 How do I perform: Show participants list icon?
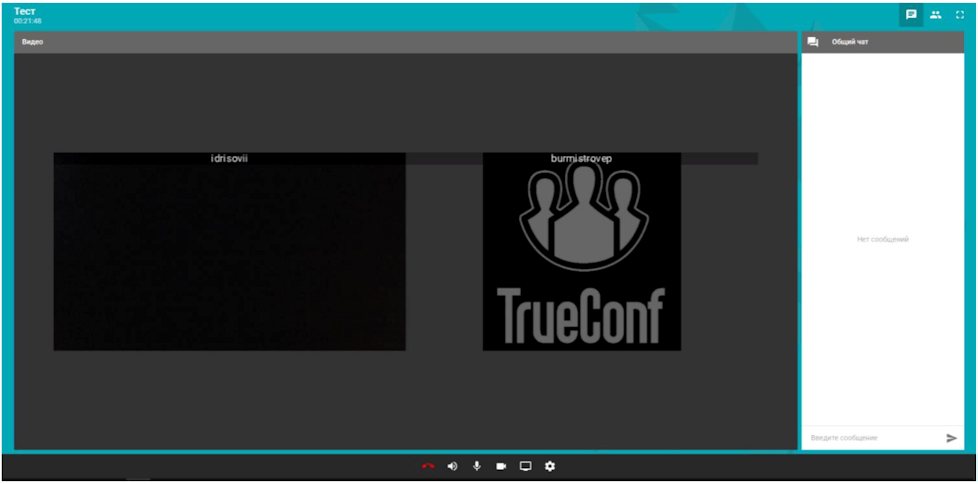936,15
